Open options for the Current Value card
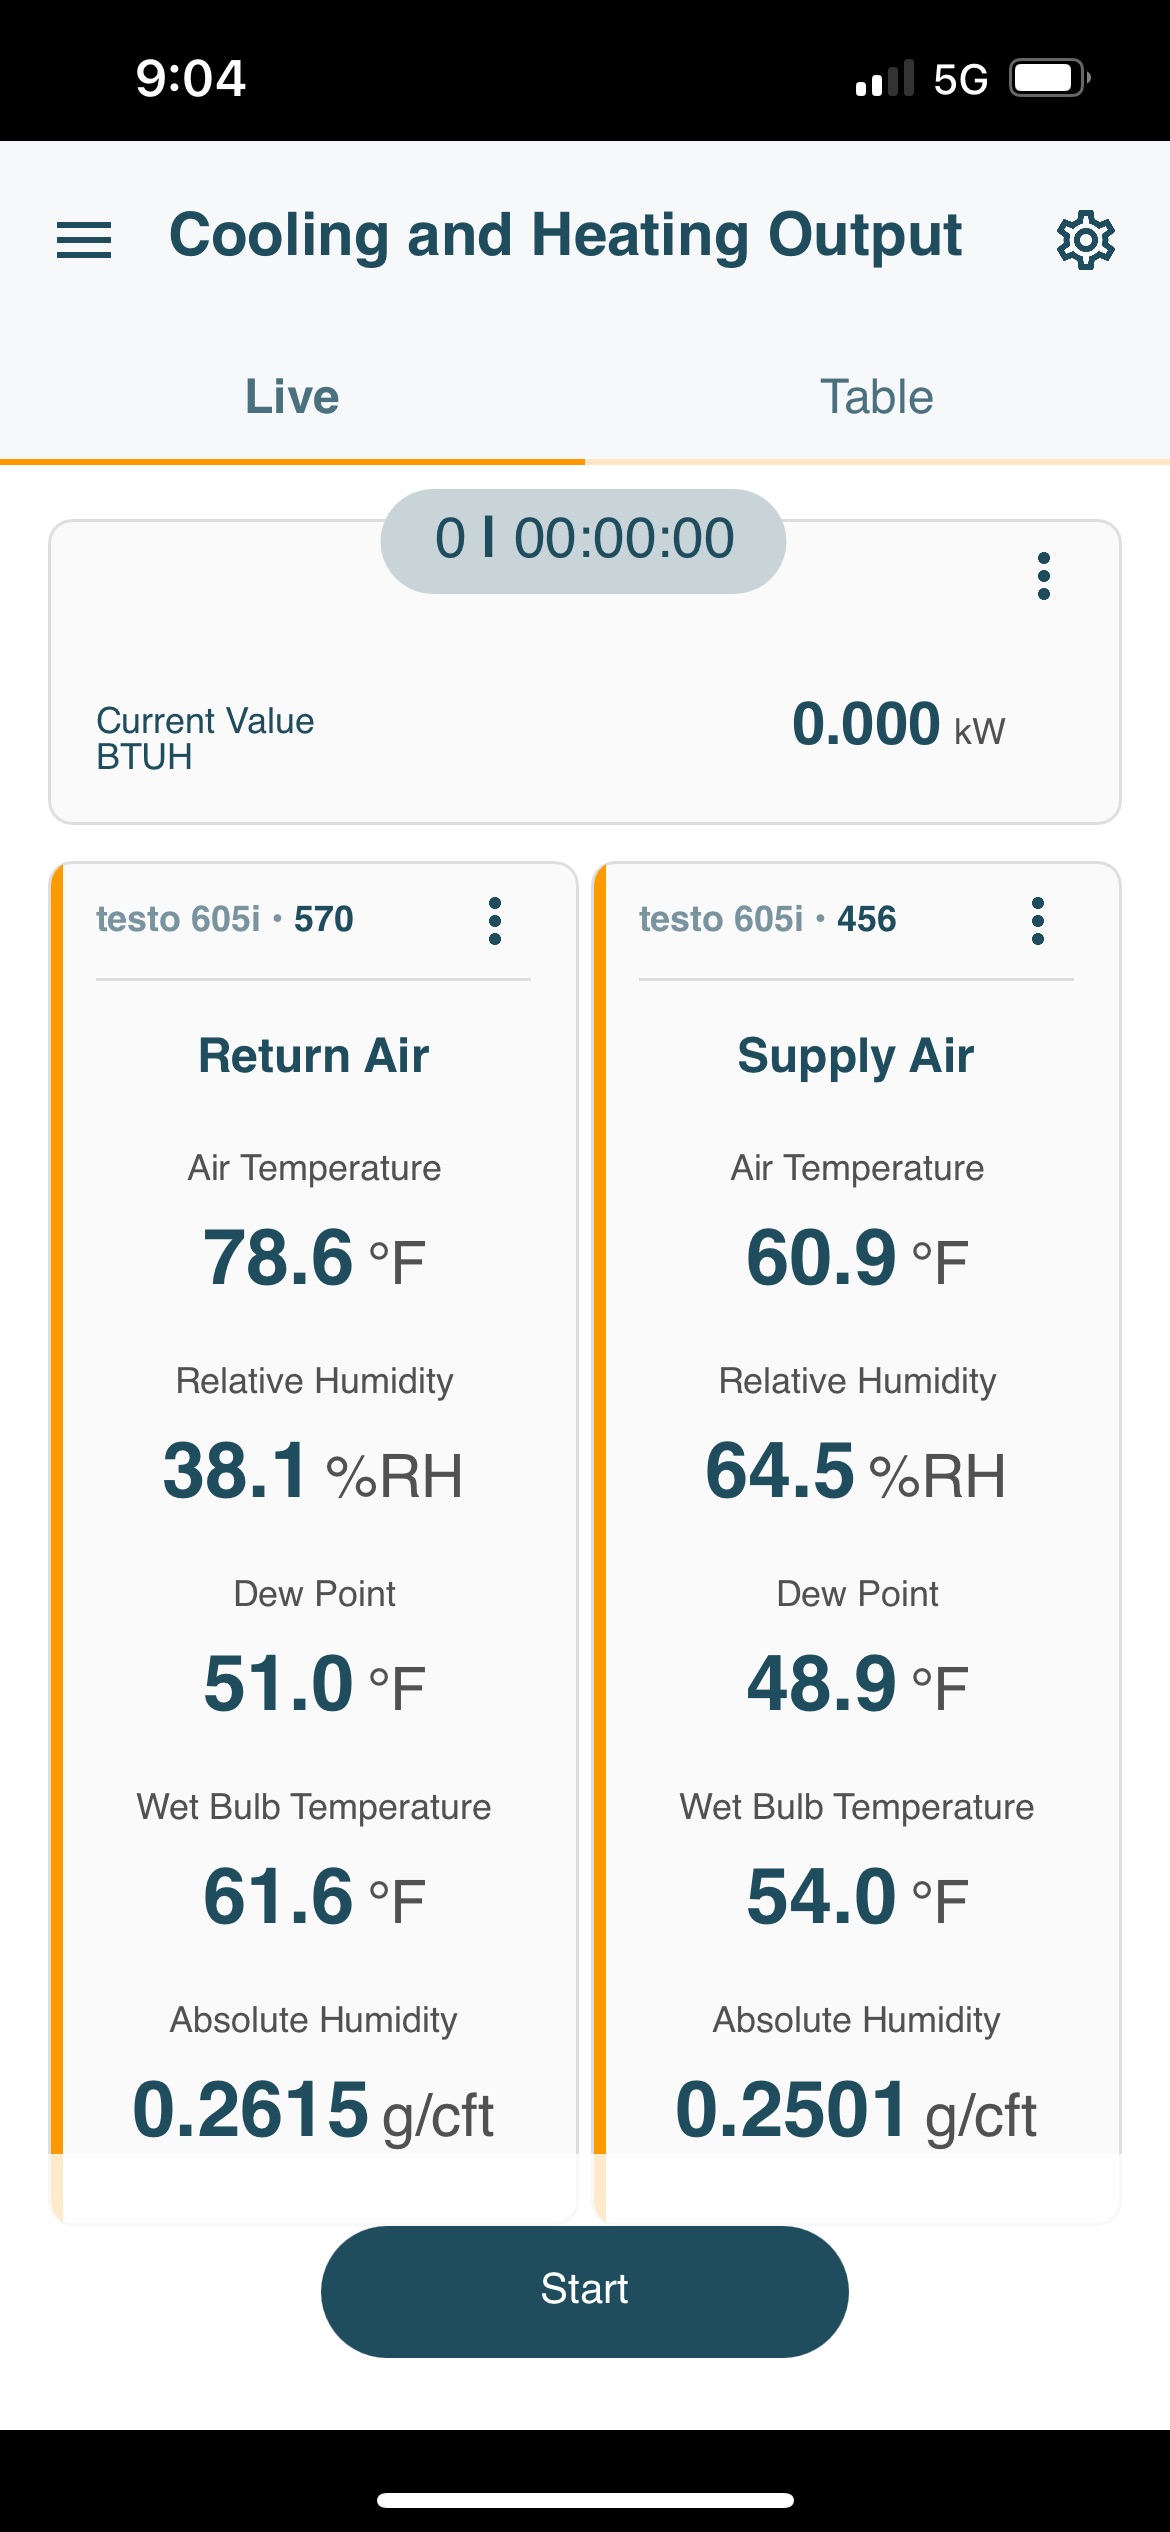Image resolution: width=1170 pixels, height=2532 pixels. click(x=1044, y=576)
